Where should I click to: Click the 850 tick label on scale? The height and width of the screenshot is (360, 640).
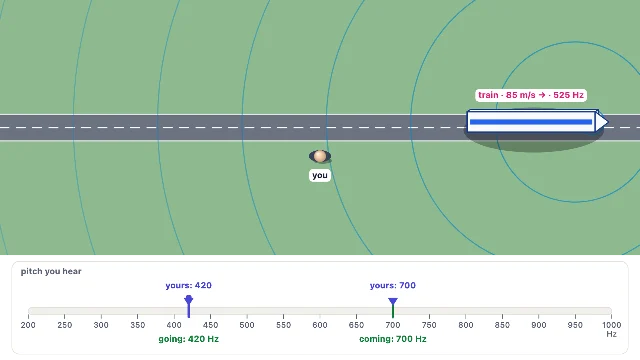click(x=502, y=325)
